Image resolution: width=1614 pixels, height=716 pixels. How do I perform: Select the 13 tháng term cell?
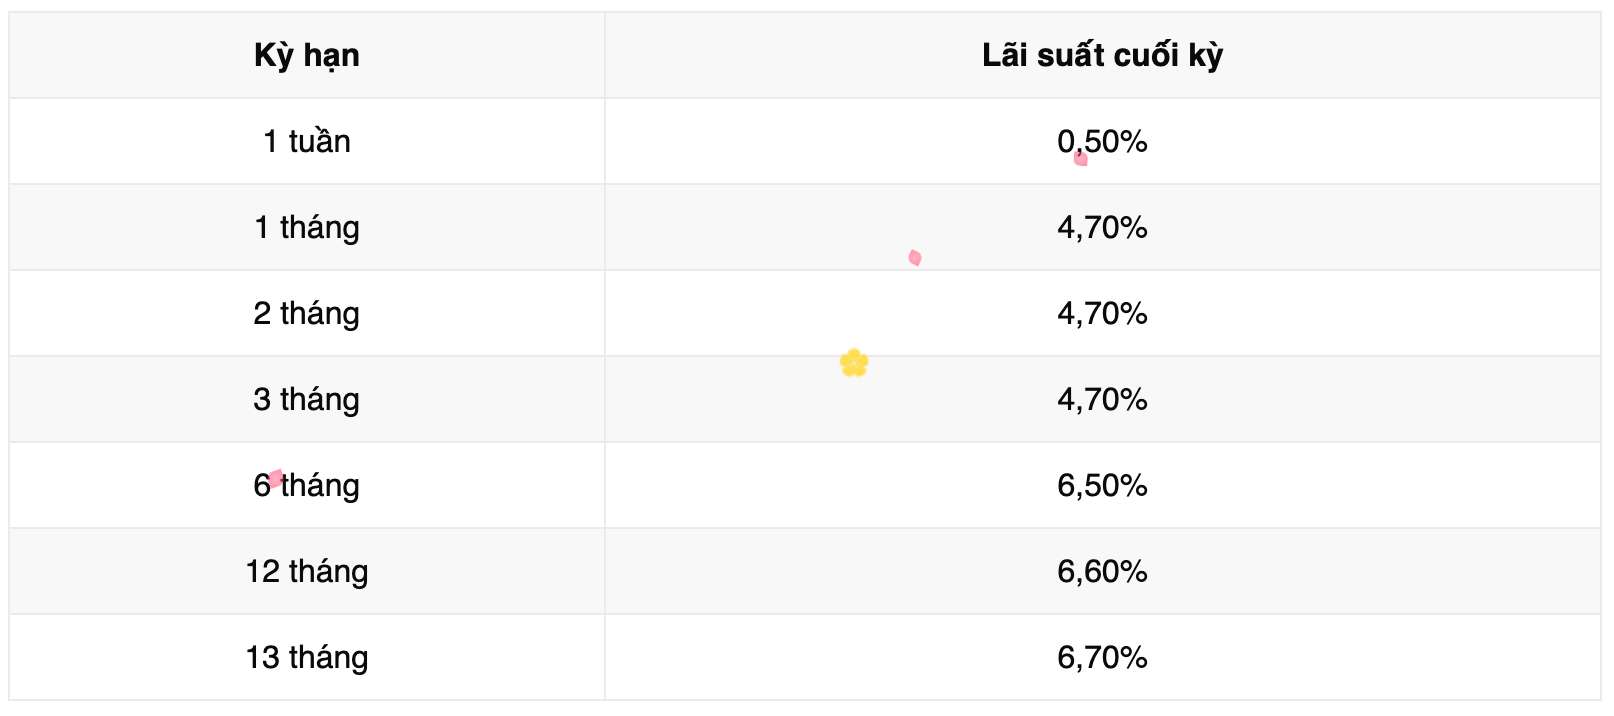point(306,657)
